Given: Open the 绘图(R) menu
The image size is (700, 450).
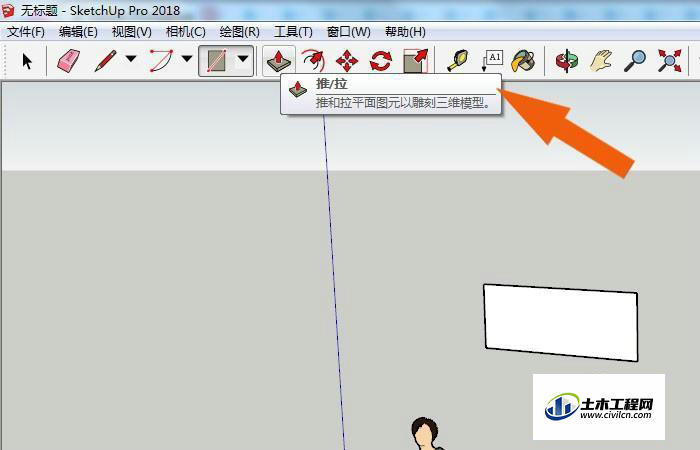Looking at the screenshot, I should click(240, 32).
